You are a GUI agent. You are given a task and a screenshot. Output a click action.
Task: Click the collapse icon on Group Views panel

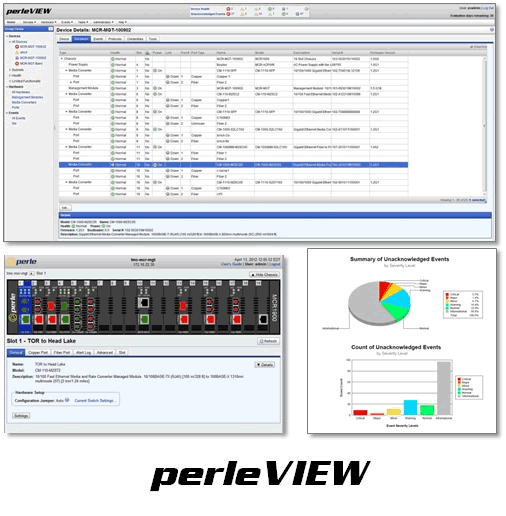(50, 29)
